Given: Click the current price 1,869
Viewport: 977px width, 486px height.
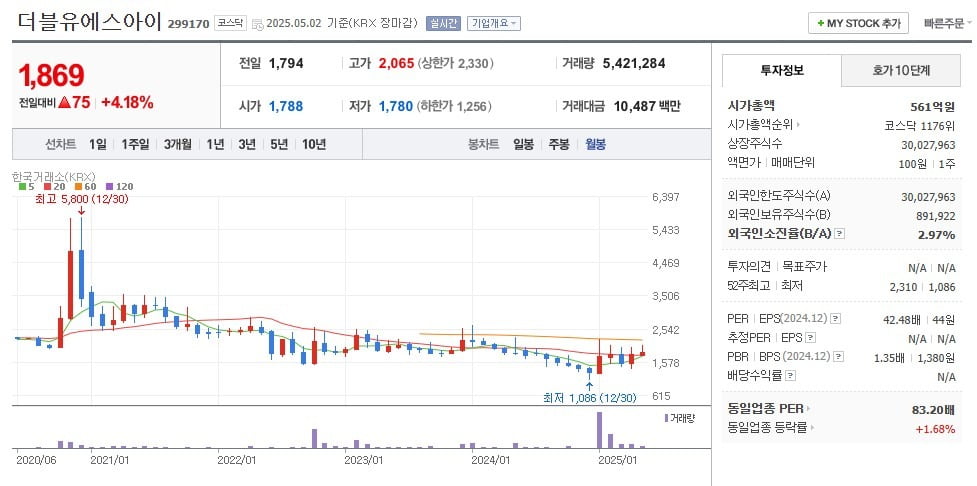Looking at the screenshot, I should click(x=51, y=75).
